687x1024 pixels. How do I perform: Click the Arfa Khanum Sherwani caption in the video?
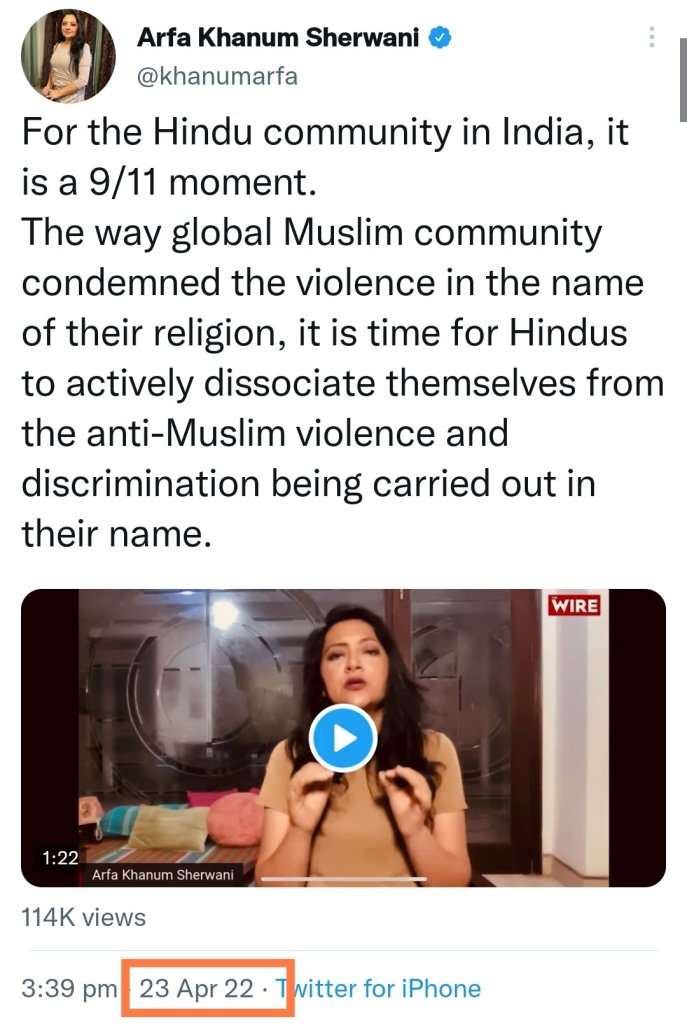163,874
